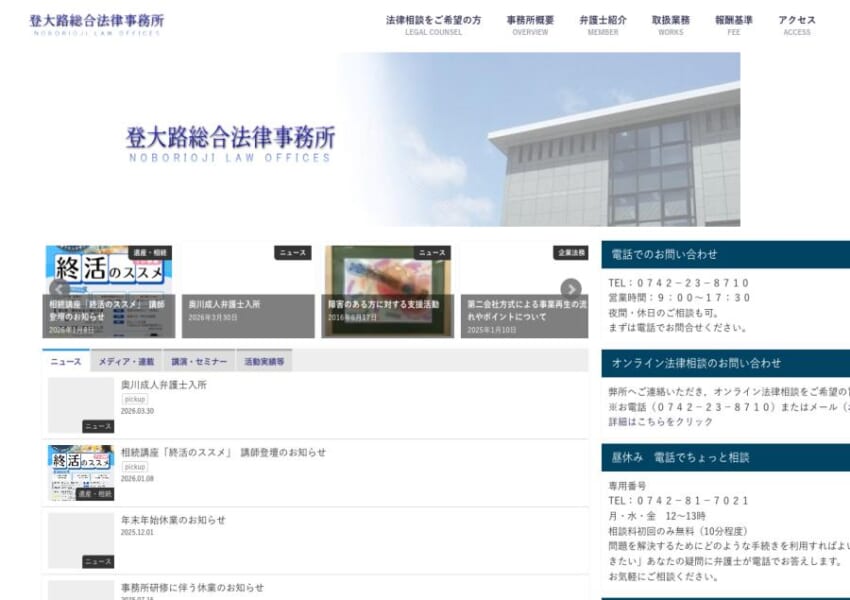Click pickup tag under 相続講座 list item
The height and width of the screenshot is (600, 850).
(134, 467)
